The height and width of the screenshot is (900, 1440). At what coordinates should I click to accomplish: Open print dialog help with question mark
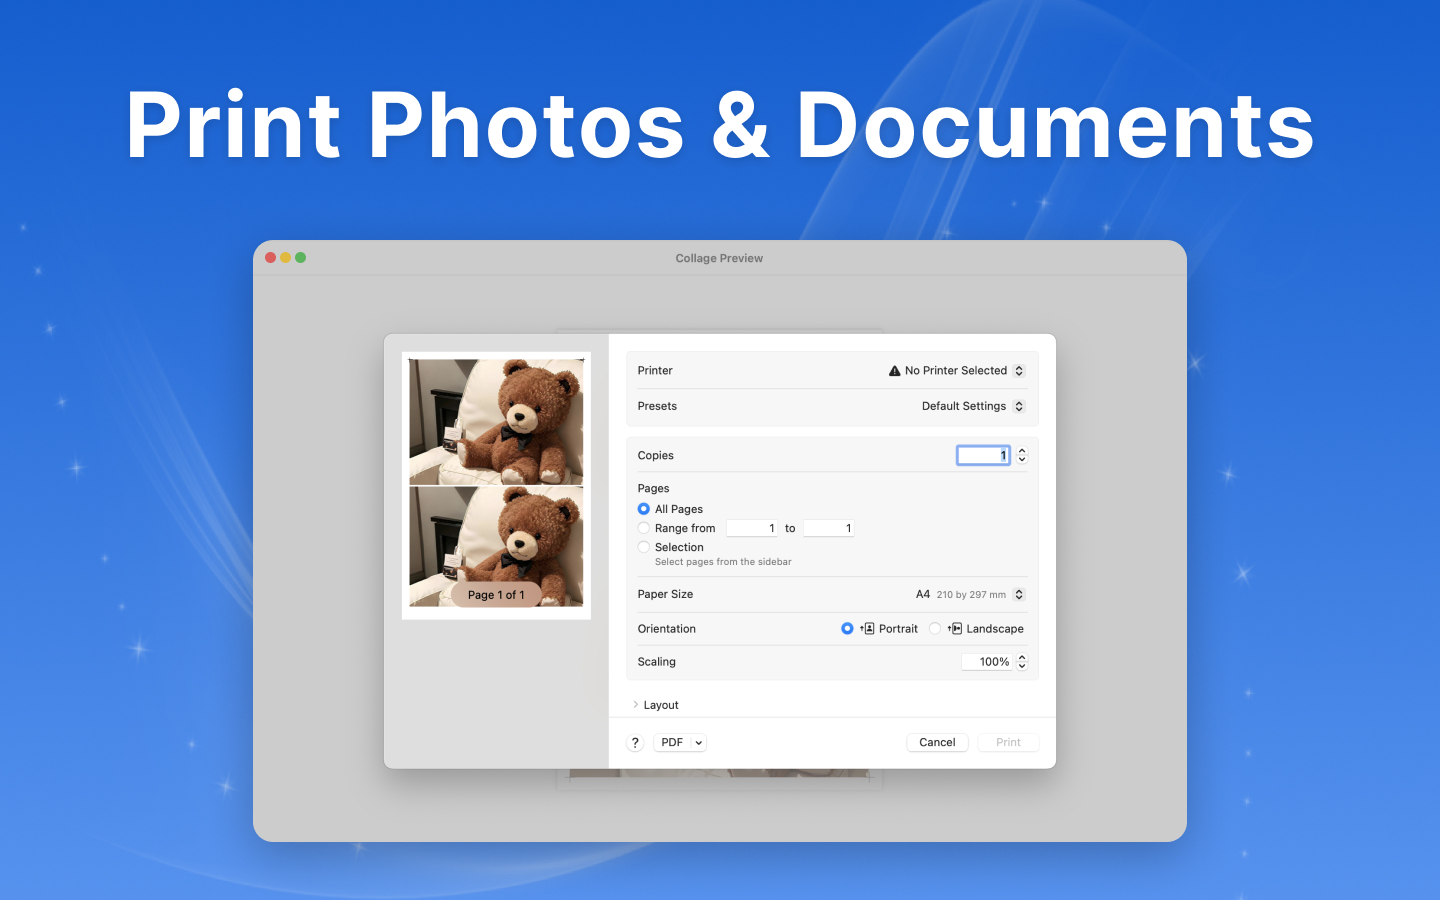(x=635, y=743)
